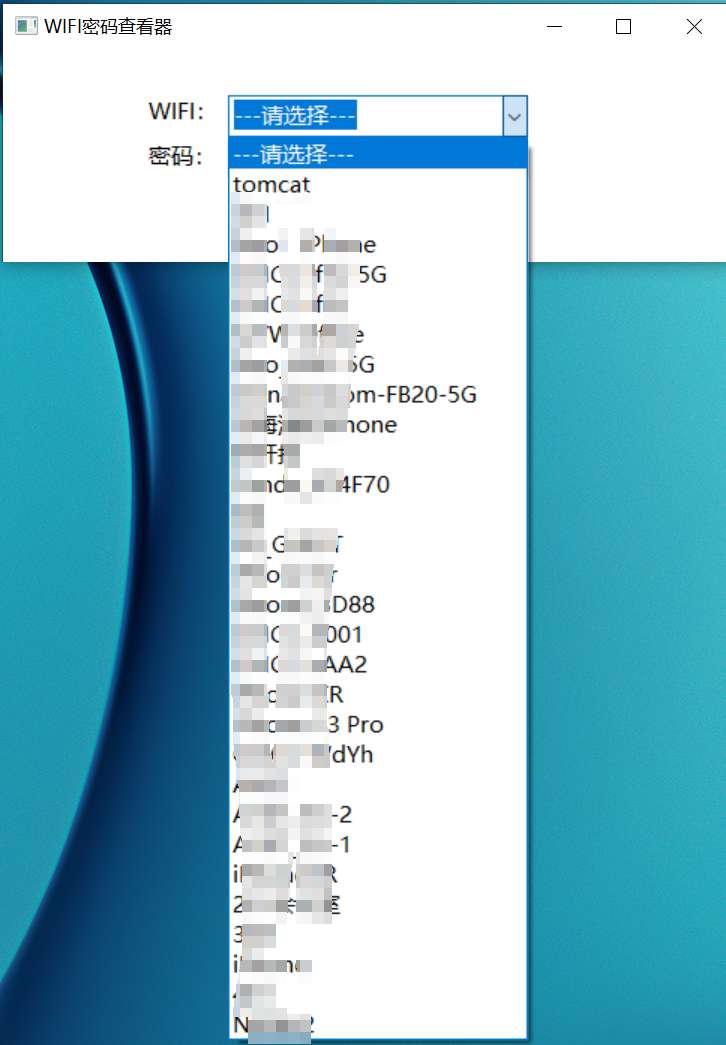Choose the list entry ending in -1
The height and width of the screenshot is (1045, 726).
378,844
